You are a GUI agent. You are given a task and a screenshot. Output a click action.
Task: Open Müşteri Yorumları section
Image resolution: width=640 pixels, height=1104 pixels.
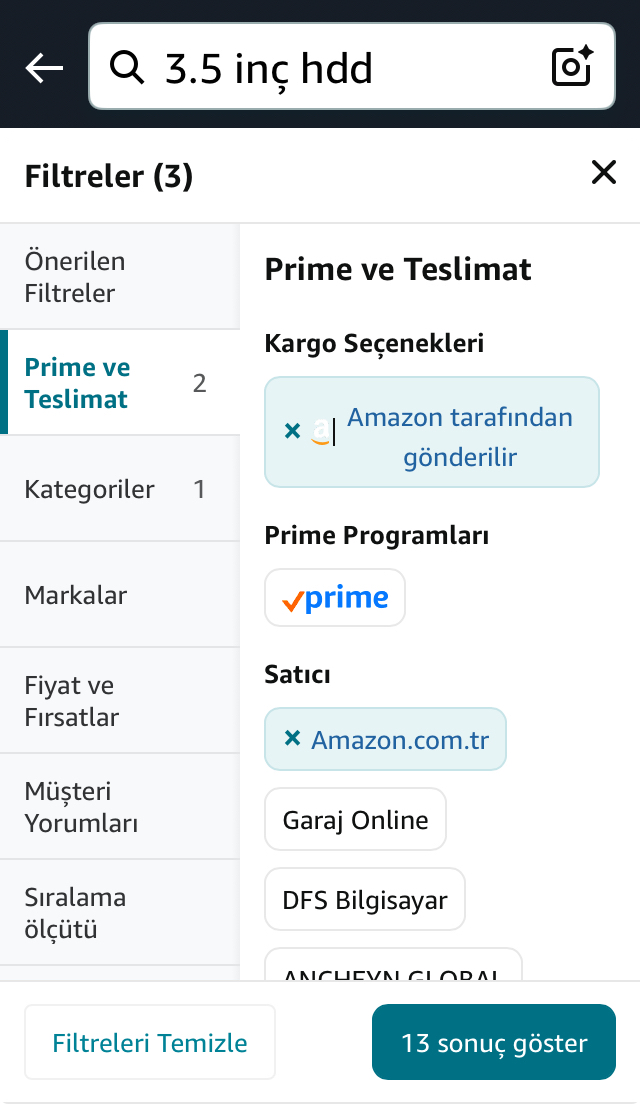coord(120,807)
